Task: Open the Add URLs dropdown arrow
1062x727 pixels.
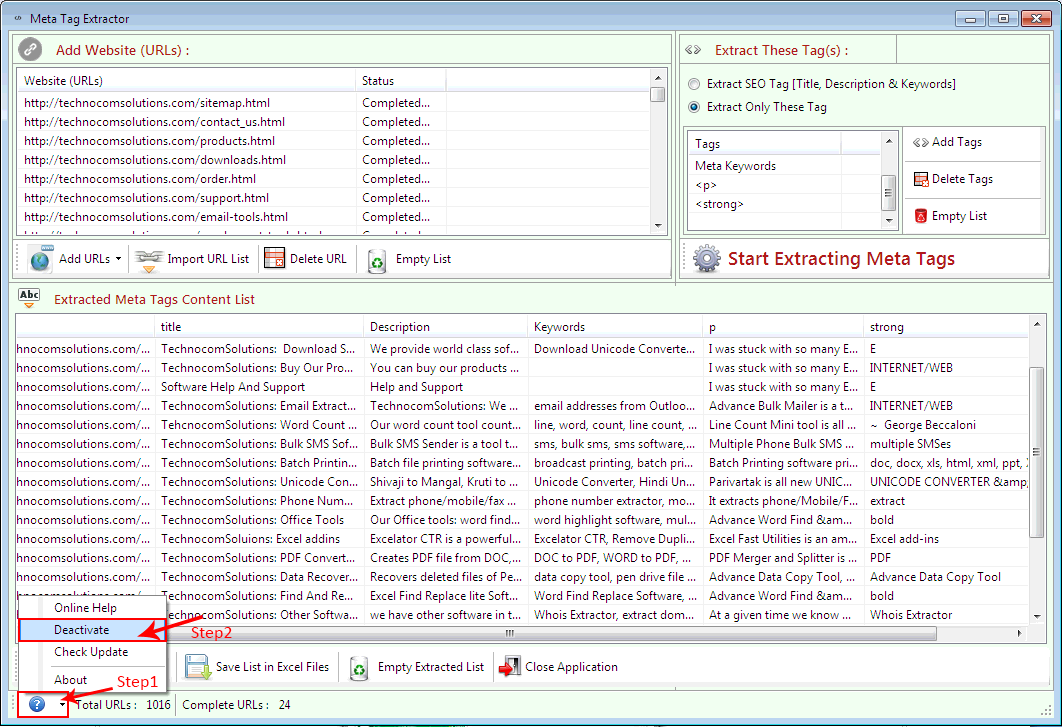Action: point(119,259)
